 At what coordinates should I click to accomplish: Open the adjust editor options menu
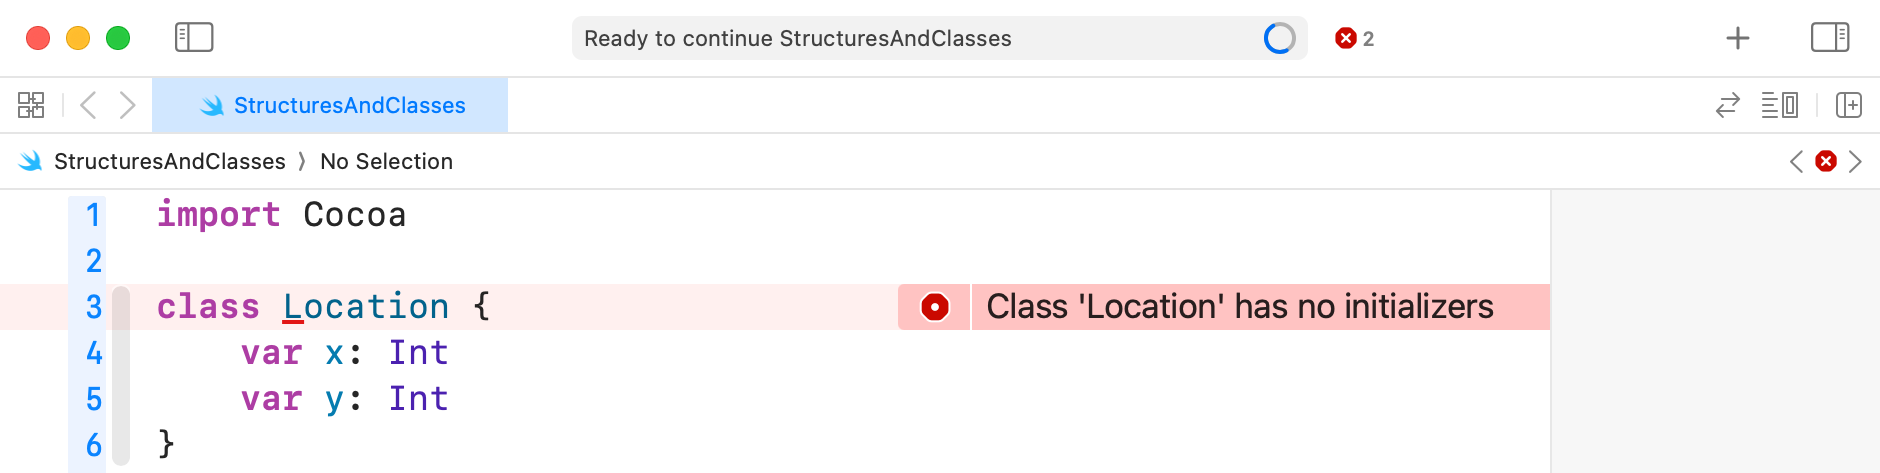click(1779, 105)
